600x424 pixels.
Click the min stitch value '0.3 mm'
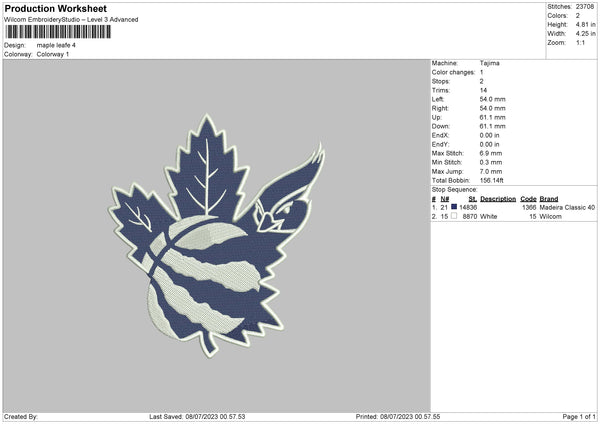tap(491, 162)
